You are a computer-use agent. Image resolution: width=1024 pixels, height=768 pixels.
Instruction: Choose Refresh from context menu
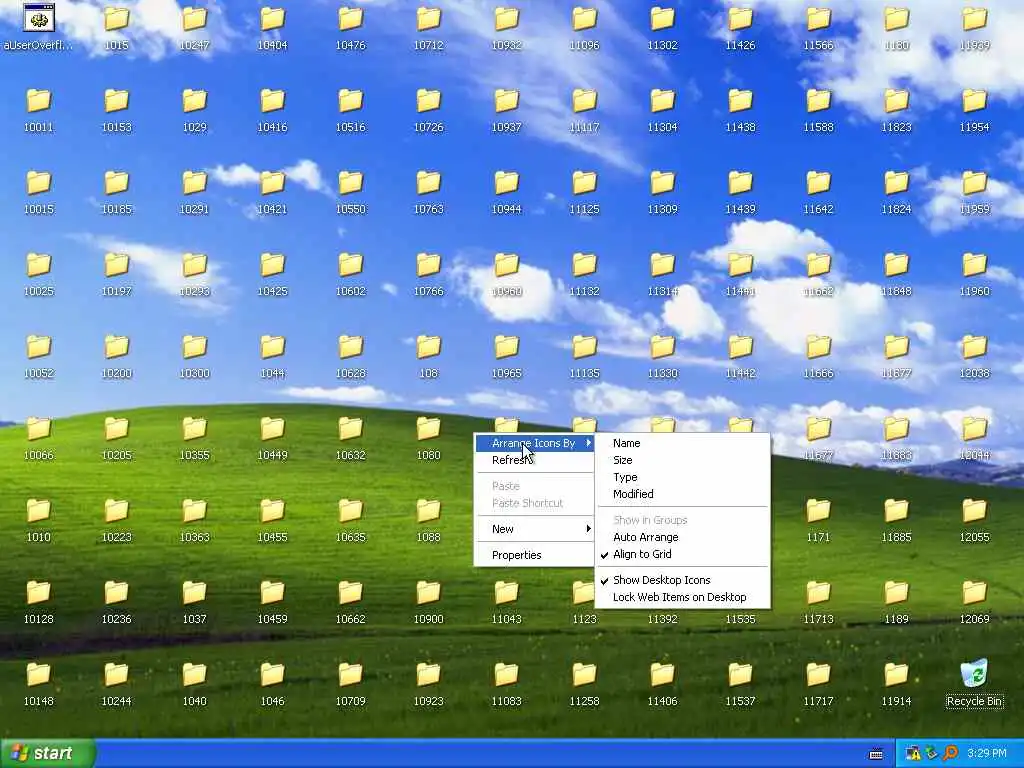point(535,460)
